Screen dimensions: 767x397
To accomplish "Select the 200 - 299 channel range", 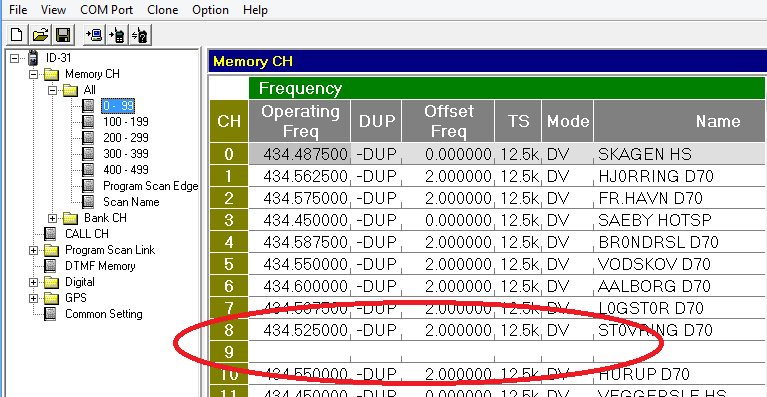I will [126, 138].
